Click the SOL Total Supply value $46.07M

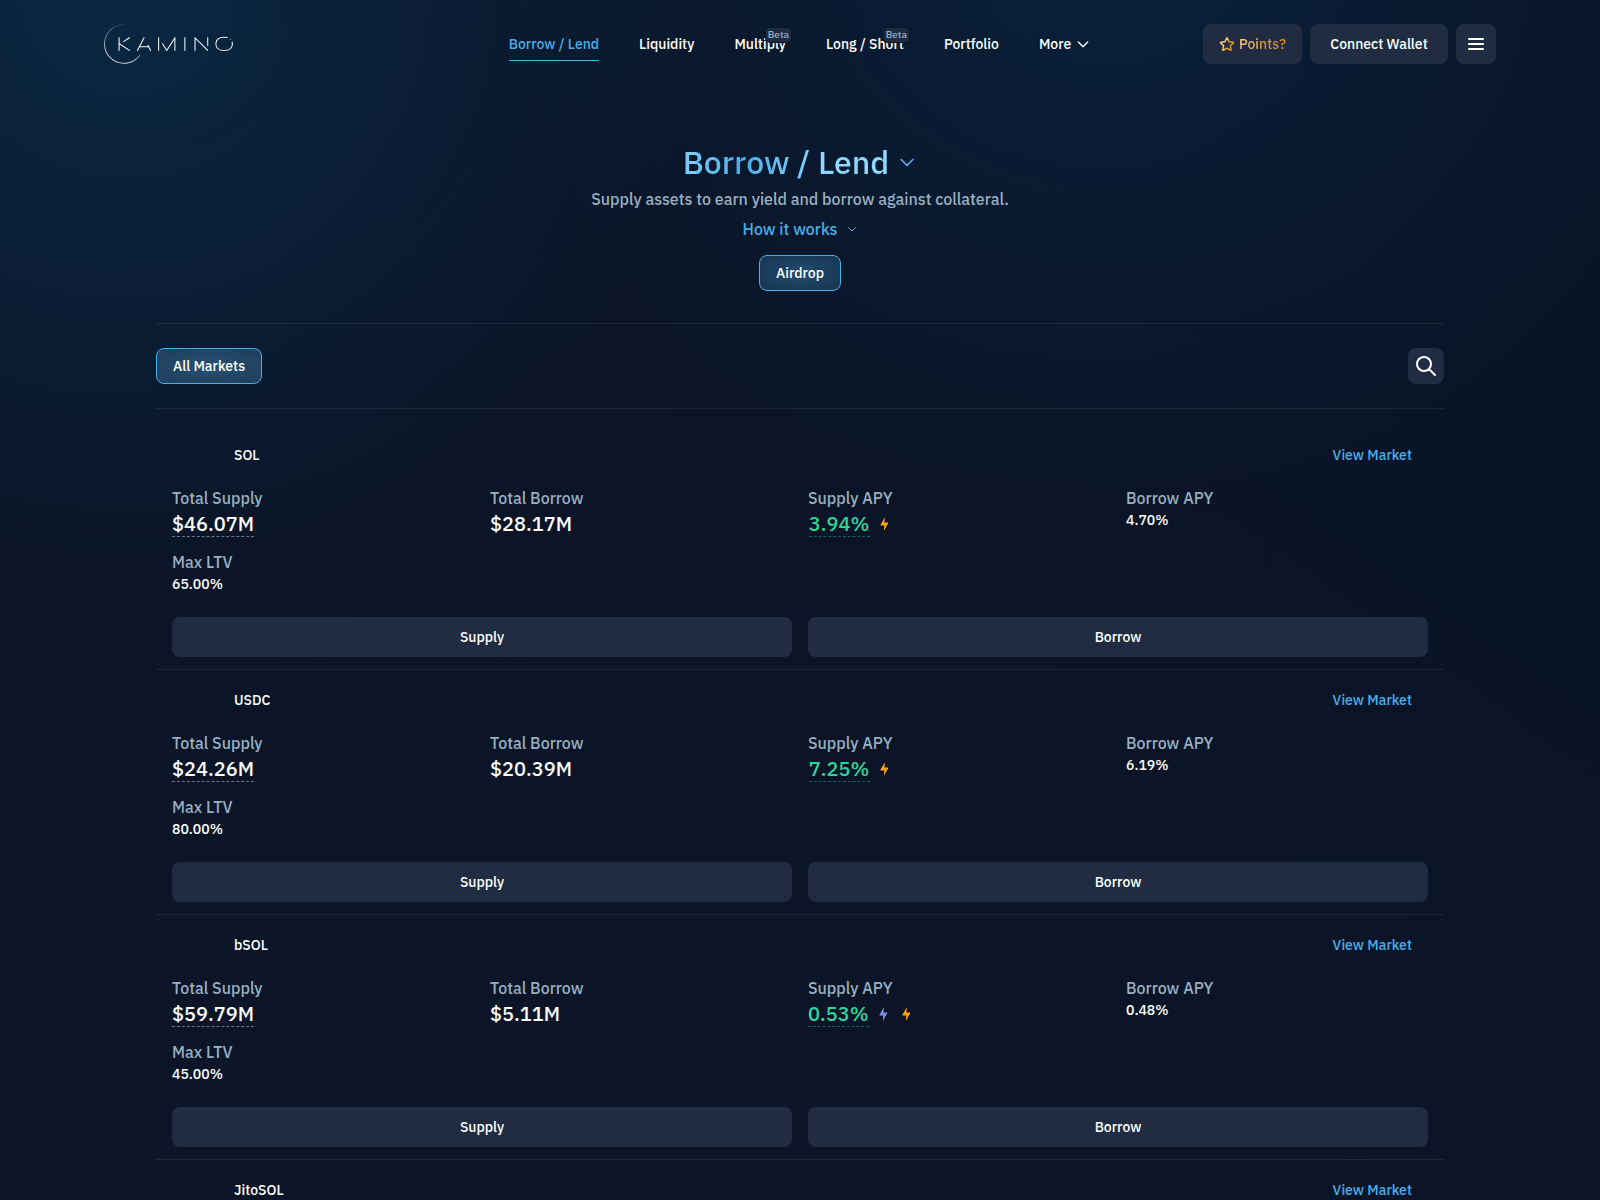213,524
